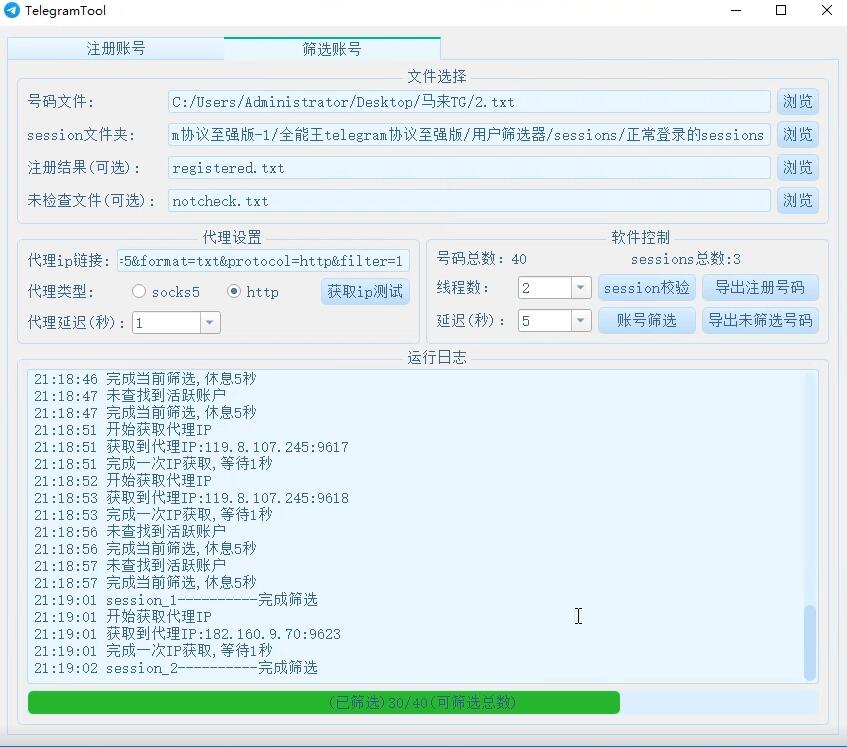Viewport: 847px width, 747px height.
Task: Browse for the 注册结果 file
Action: 797,168
